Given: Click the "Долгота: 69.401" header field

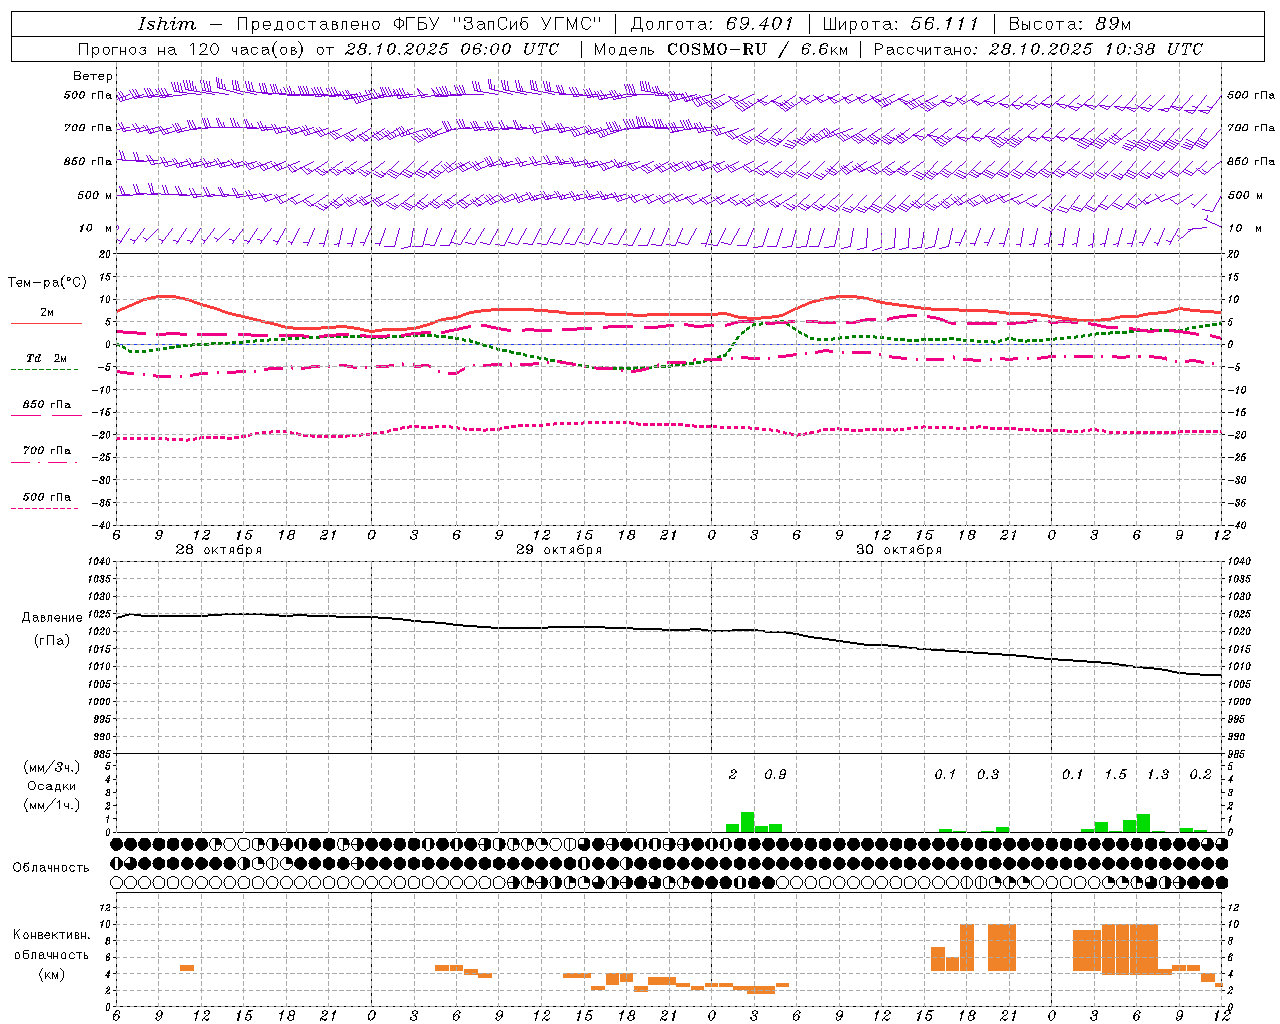Looking at the screenshot, I should click(711, 24).
